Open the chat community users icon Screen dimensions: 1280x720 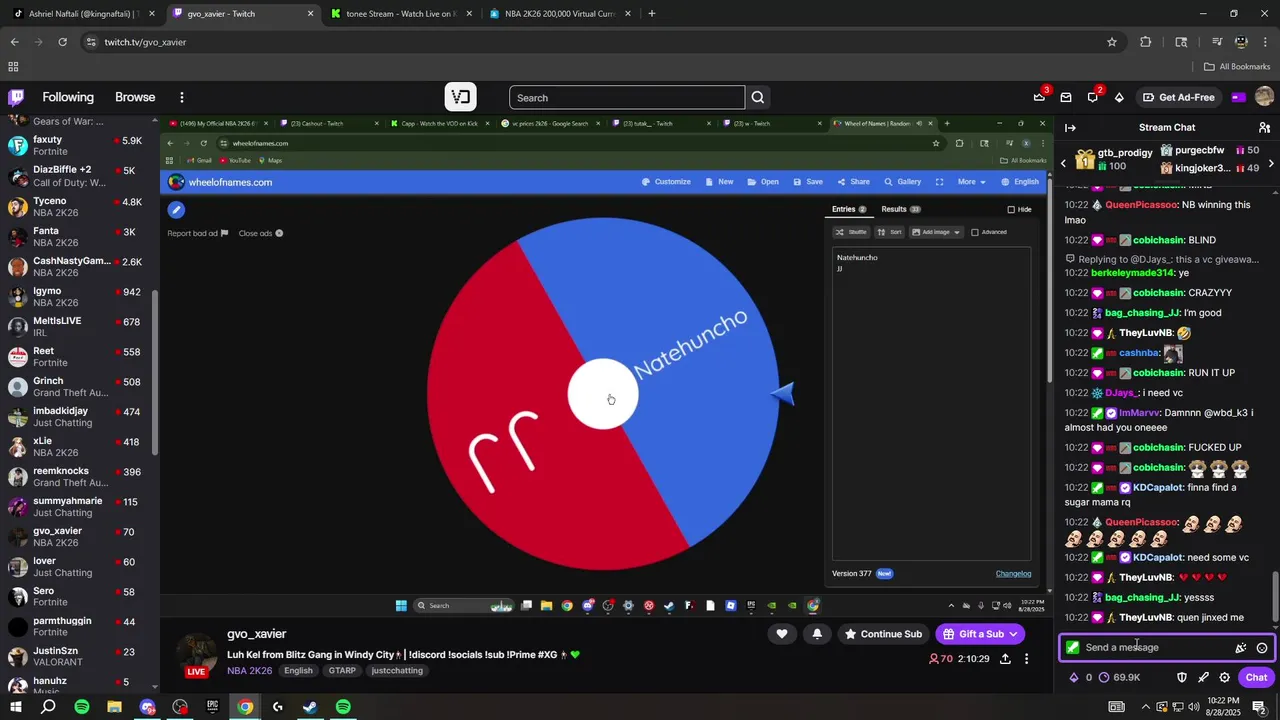1264,127
